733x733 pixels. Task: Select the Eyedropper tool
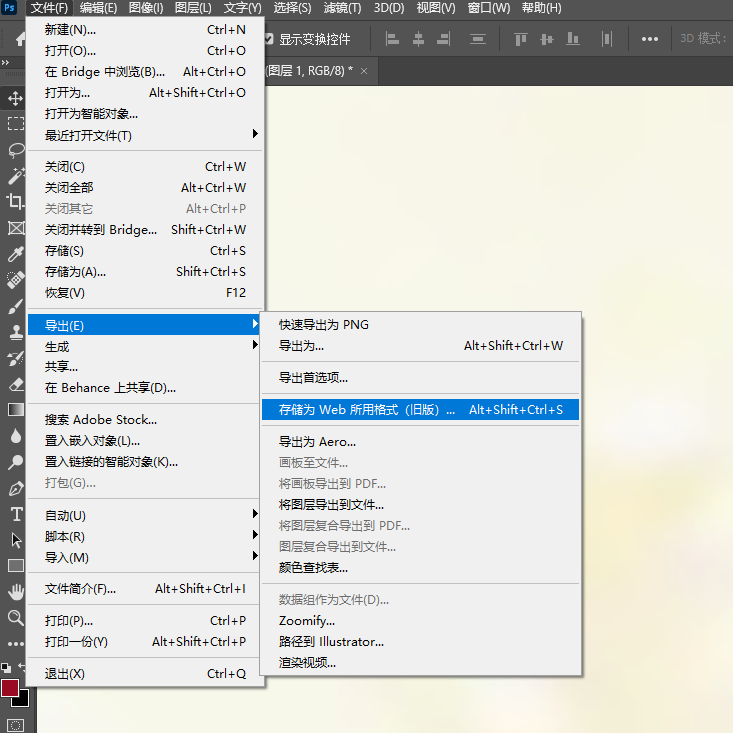[15, 254]
